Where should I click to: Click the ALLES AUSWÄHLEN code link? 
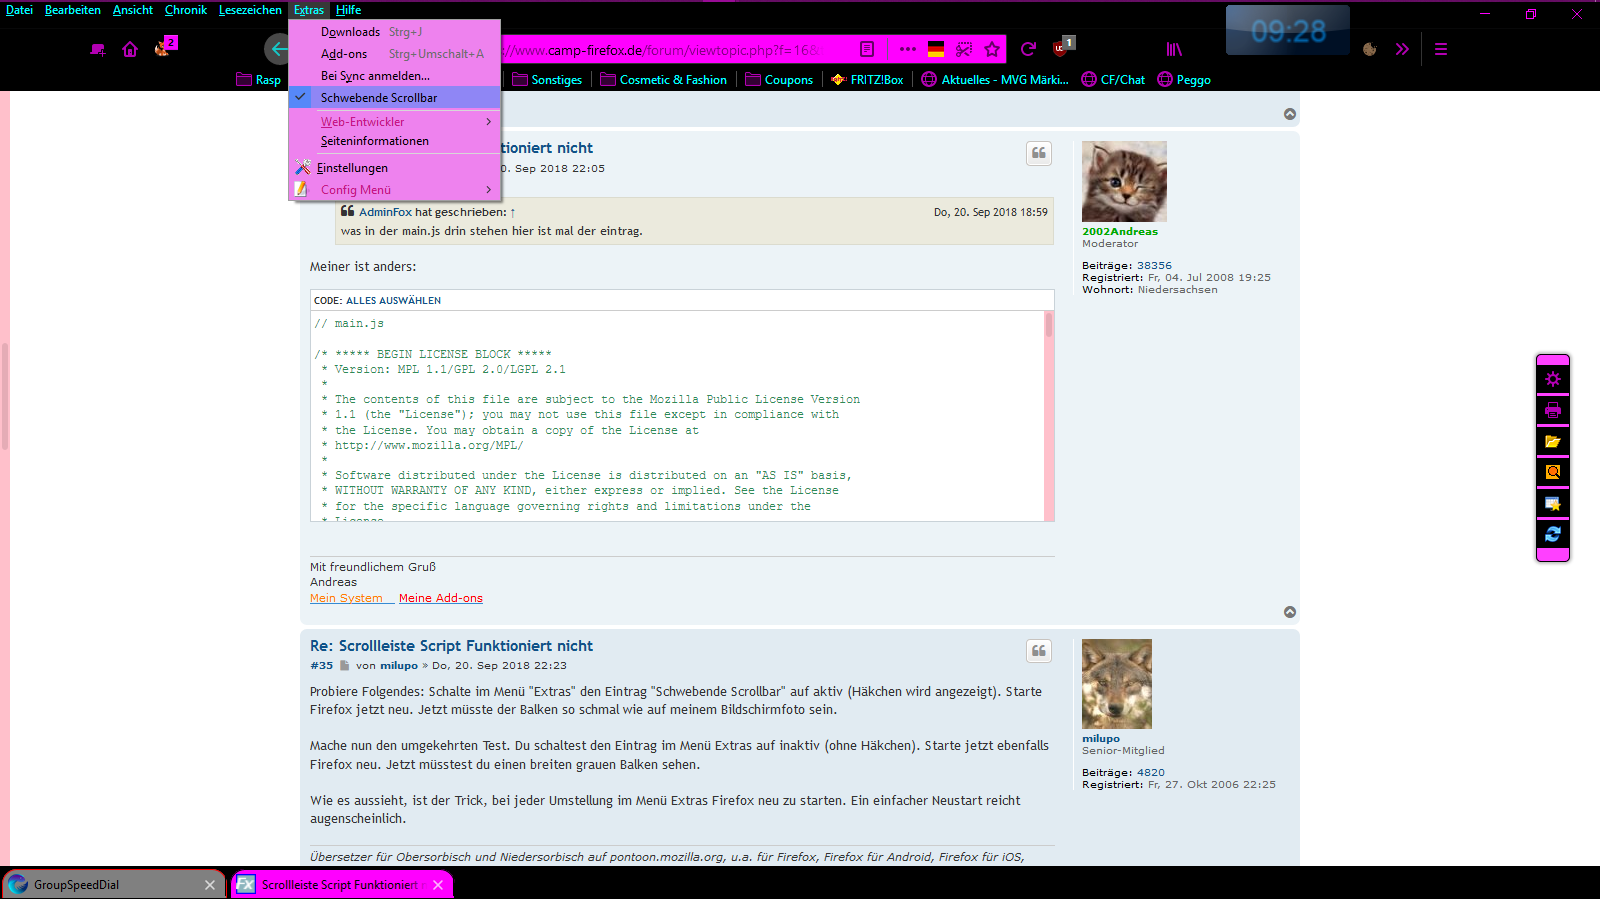tap(393, 301)
